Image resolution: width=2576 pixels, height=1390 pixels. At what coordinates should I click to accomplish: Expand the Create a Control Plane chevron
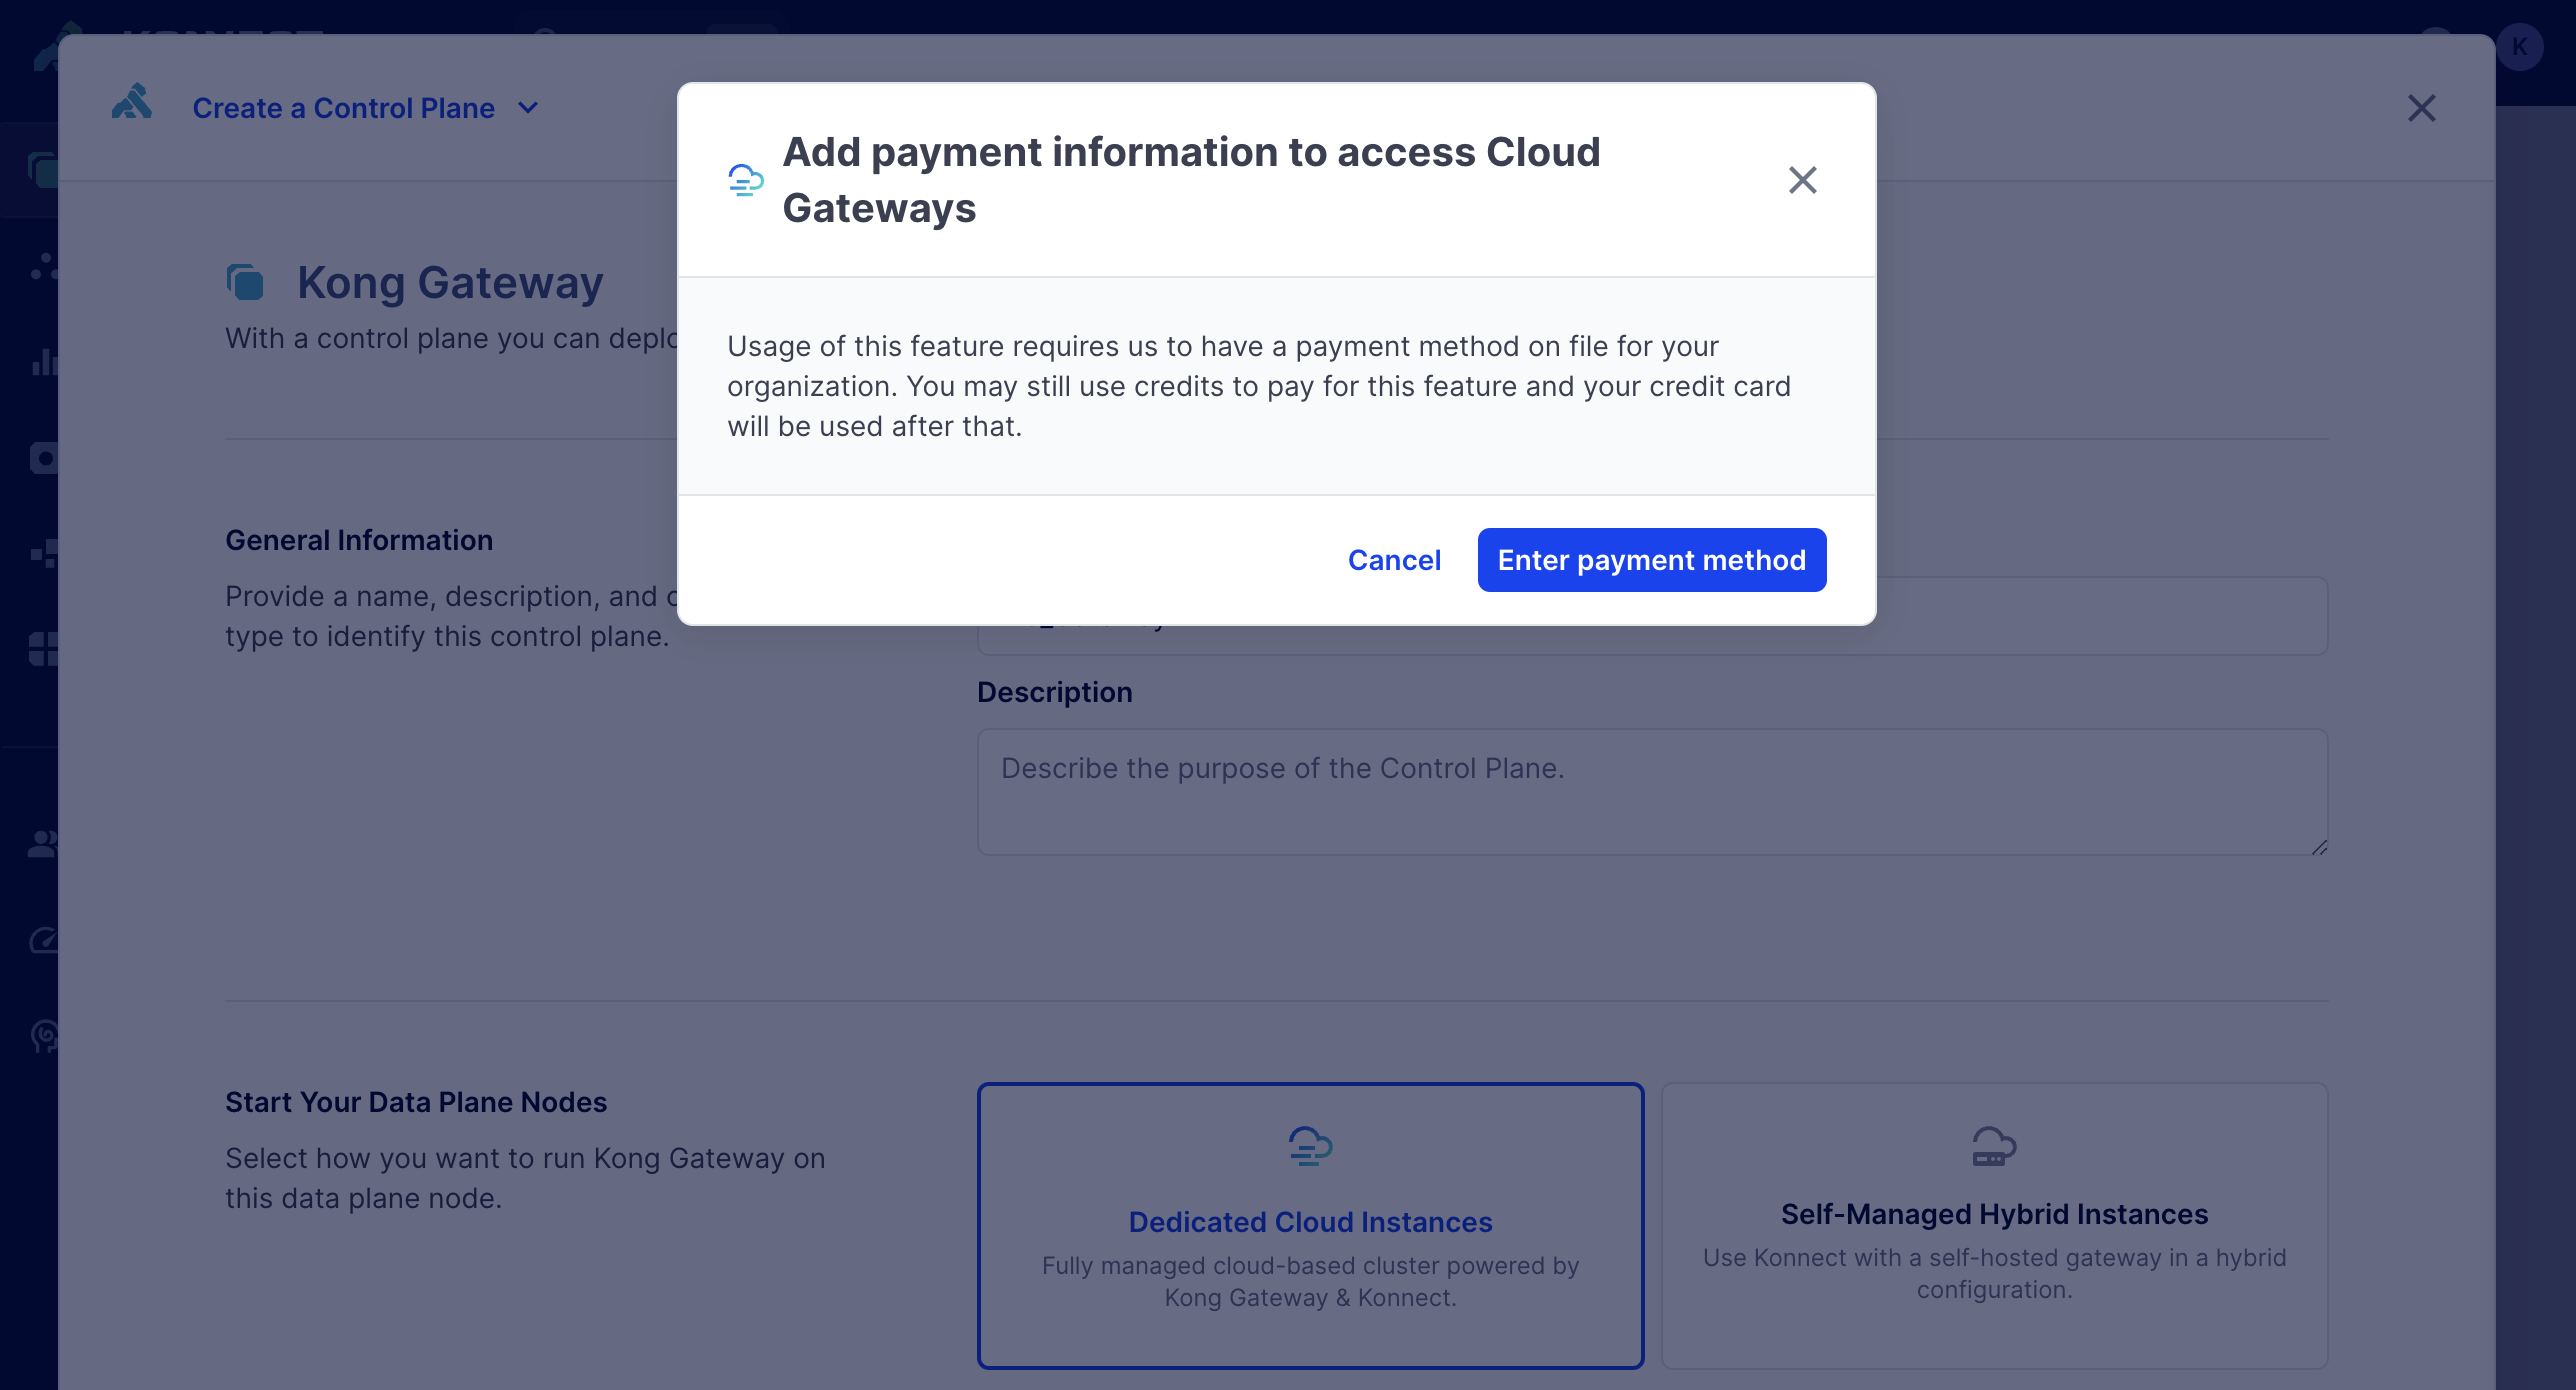pos(528,108)
